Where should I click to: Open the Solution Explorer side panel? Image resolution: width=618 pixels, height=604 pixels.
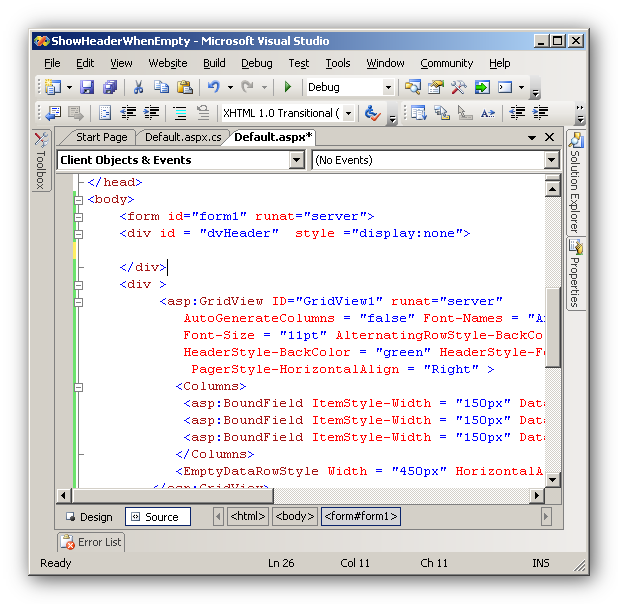pos(576,183)
